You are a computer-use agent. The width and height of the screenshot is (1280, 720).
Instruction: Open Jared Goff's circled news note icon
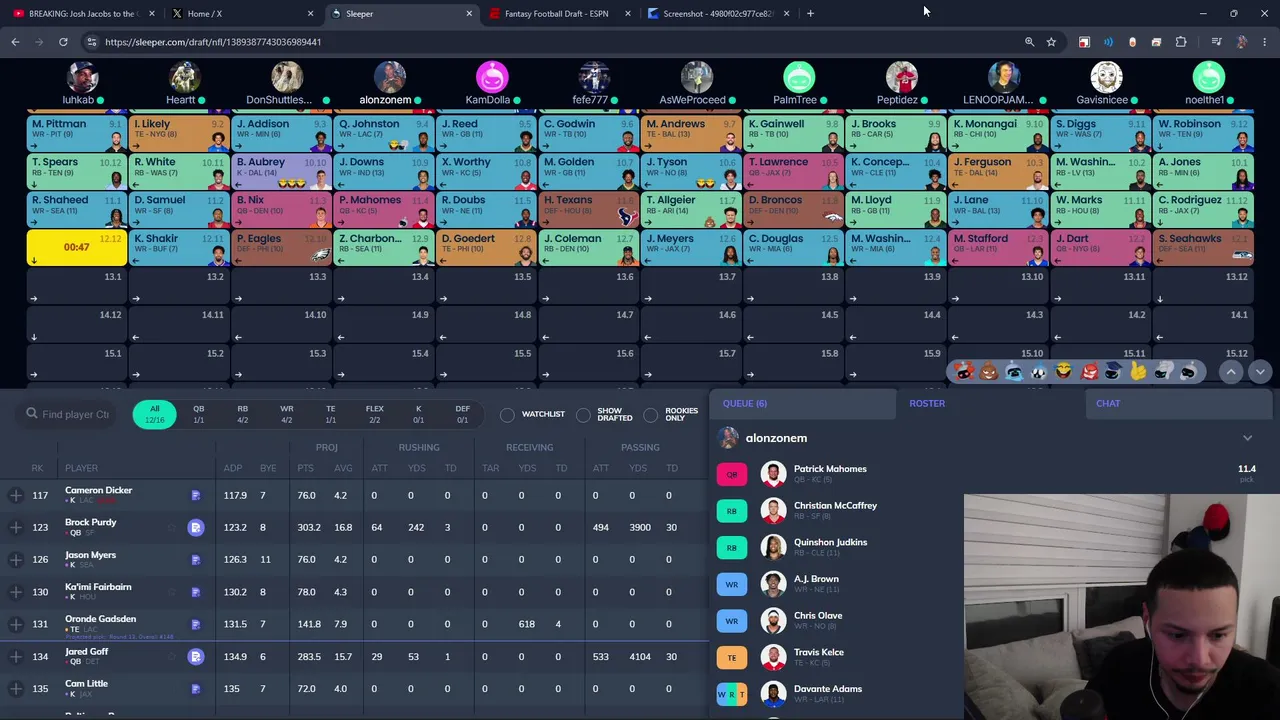point(196,657)
